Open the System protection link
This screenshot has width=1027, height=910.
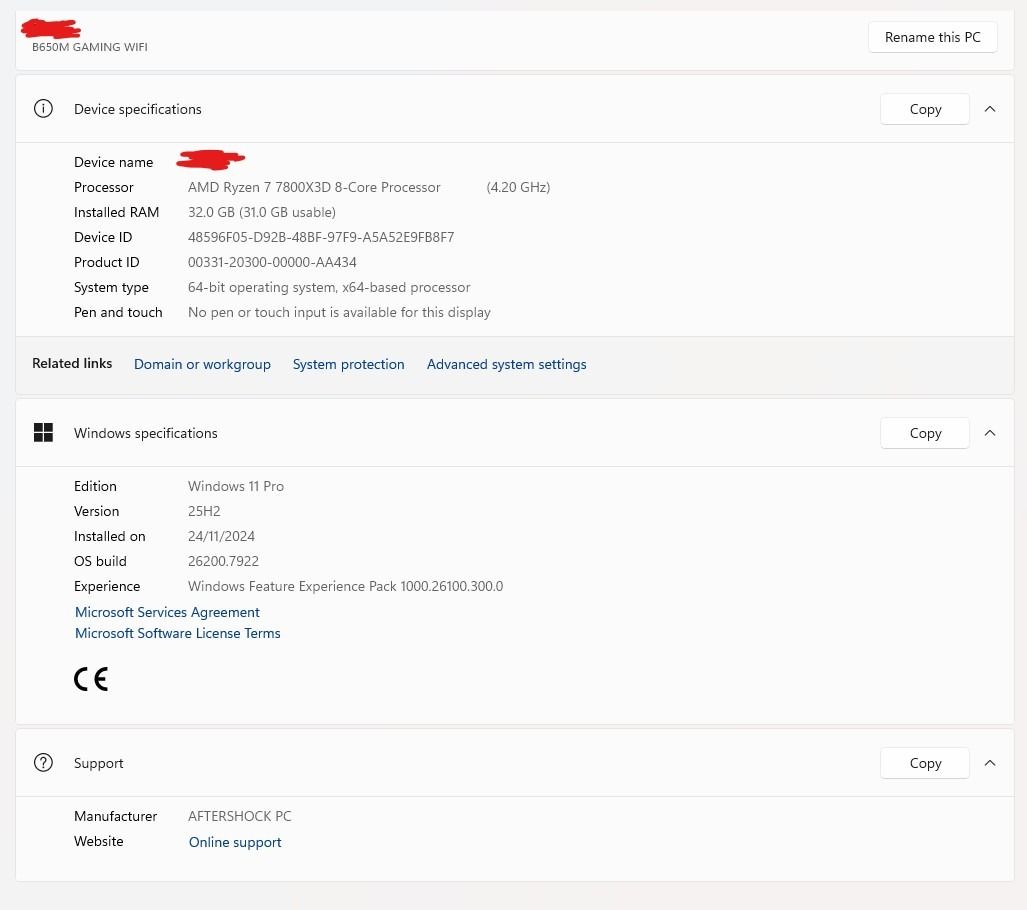(x=348, y=364)
